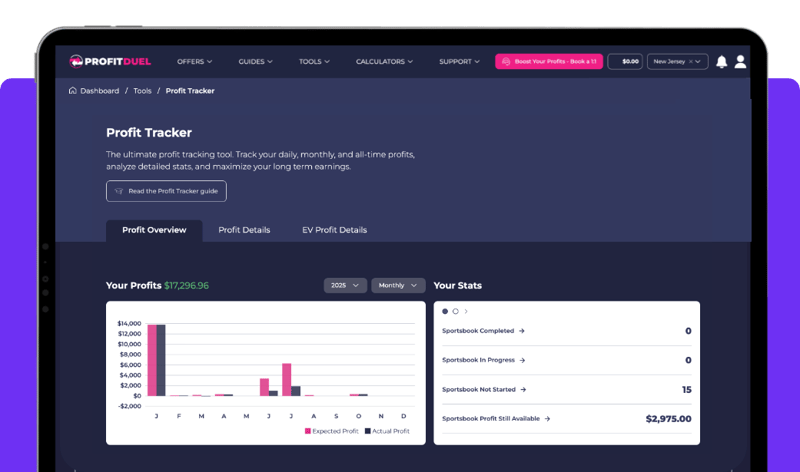The image size is (800, 472).
Task: Click Sportsbook Profit Still Available link
Action: click(x=491, y=419)
